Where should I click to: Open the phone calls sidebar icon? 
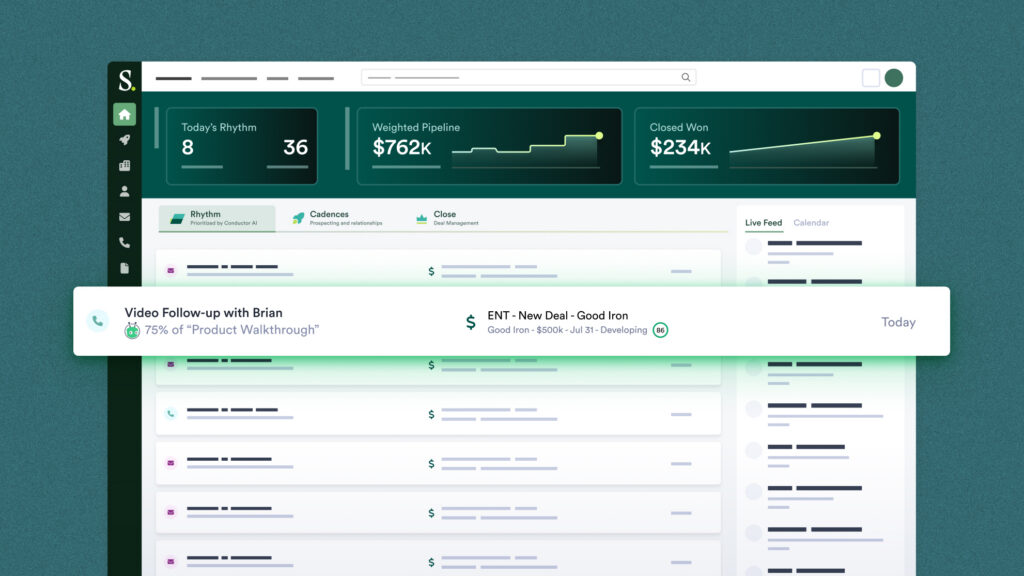tap(124, 243)
